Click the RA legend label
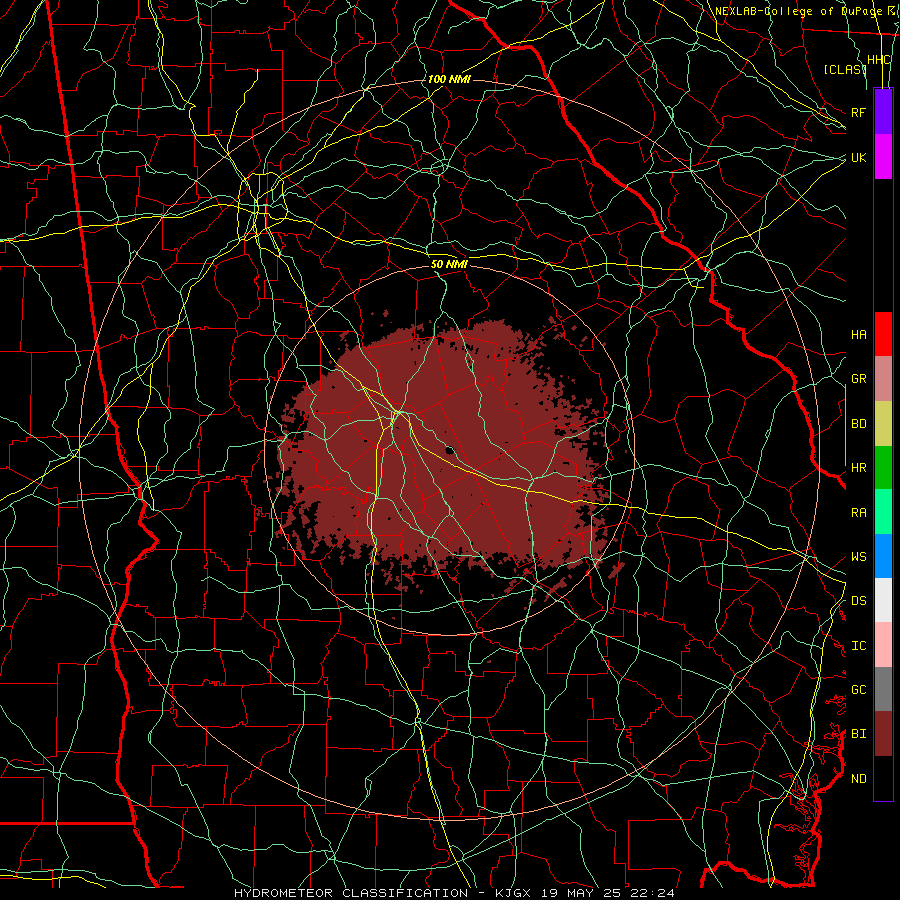Image resolution: width=900 pixels, height=900 pixels. point(858,512)
